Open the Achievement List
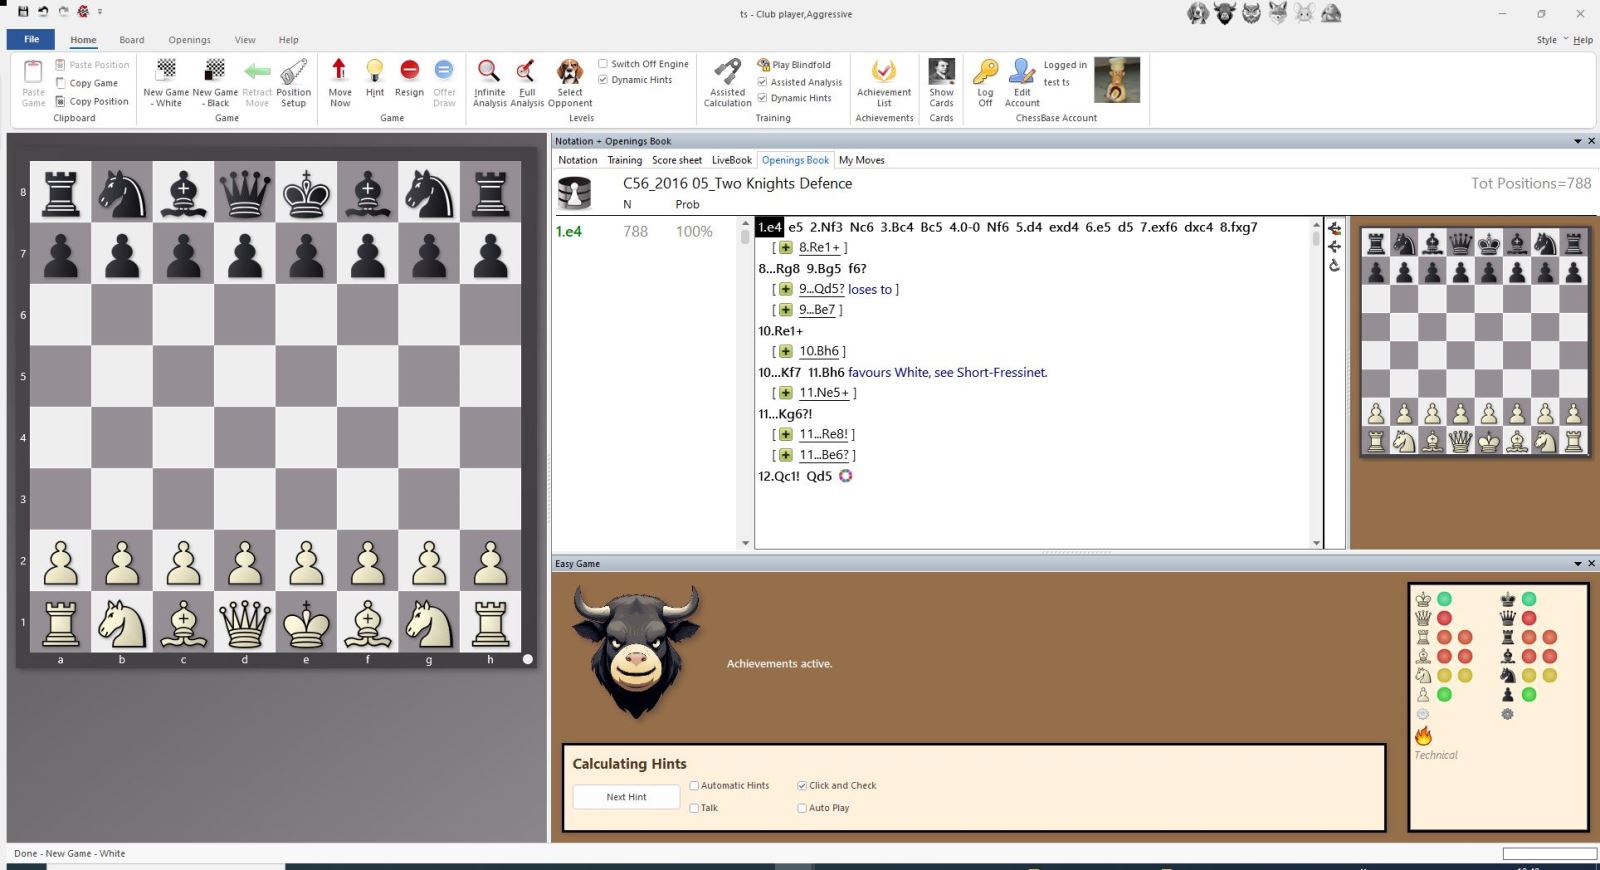 tap(884, 72)
